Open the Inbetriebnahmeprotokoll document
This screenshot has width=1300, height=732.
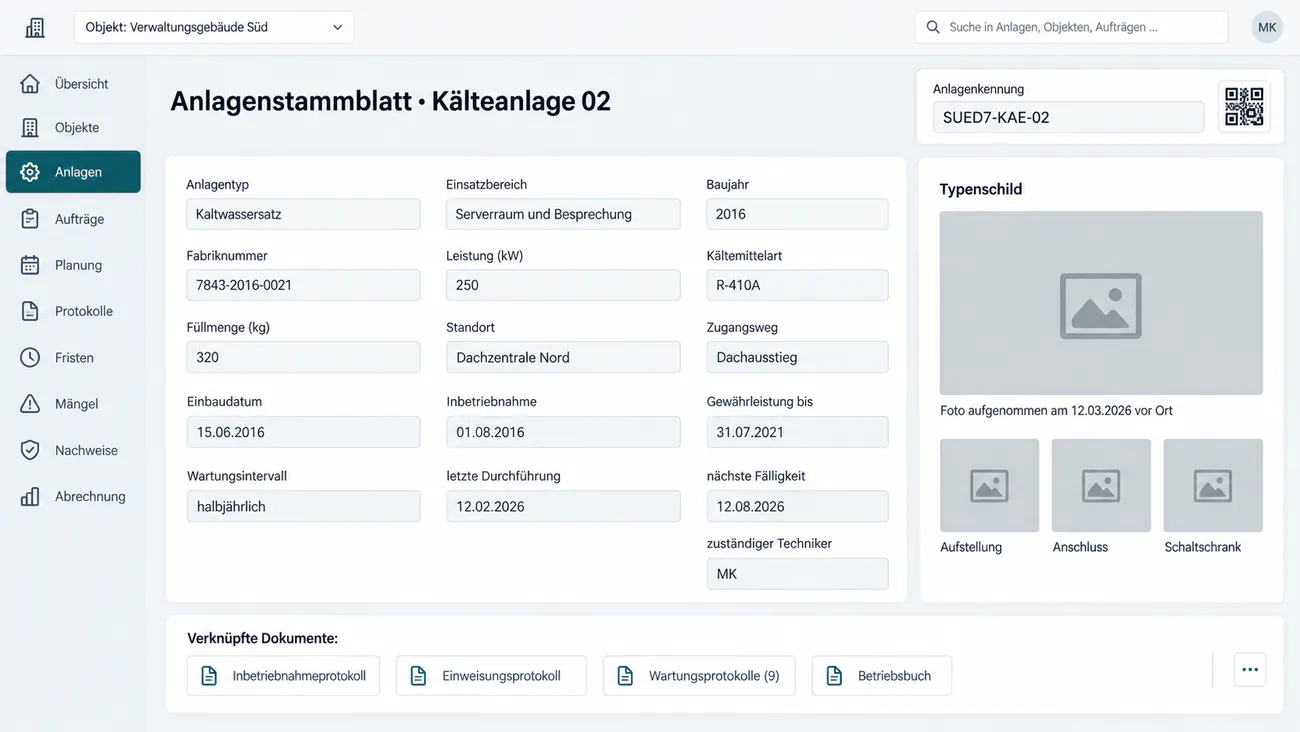pyautogui.click(x=283, y=676)
